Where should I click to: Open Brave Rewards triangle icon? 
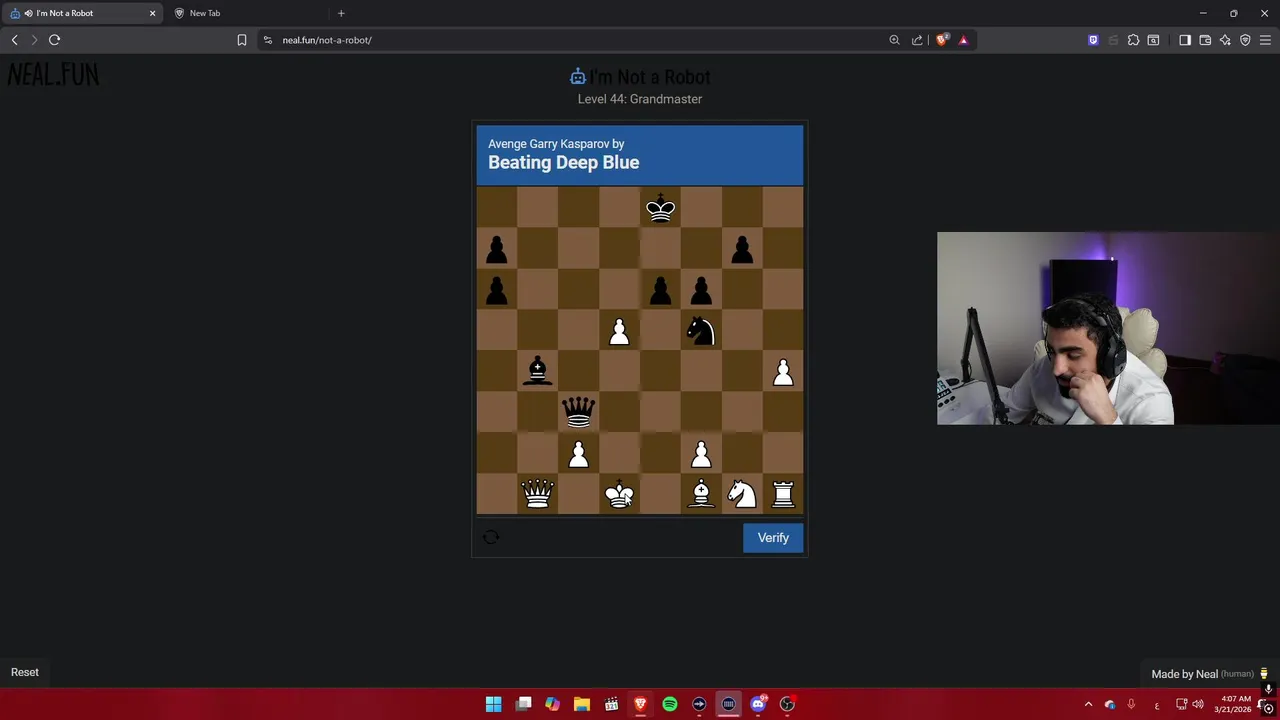tap(963, 40)
